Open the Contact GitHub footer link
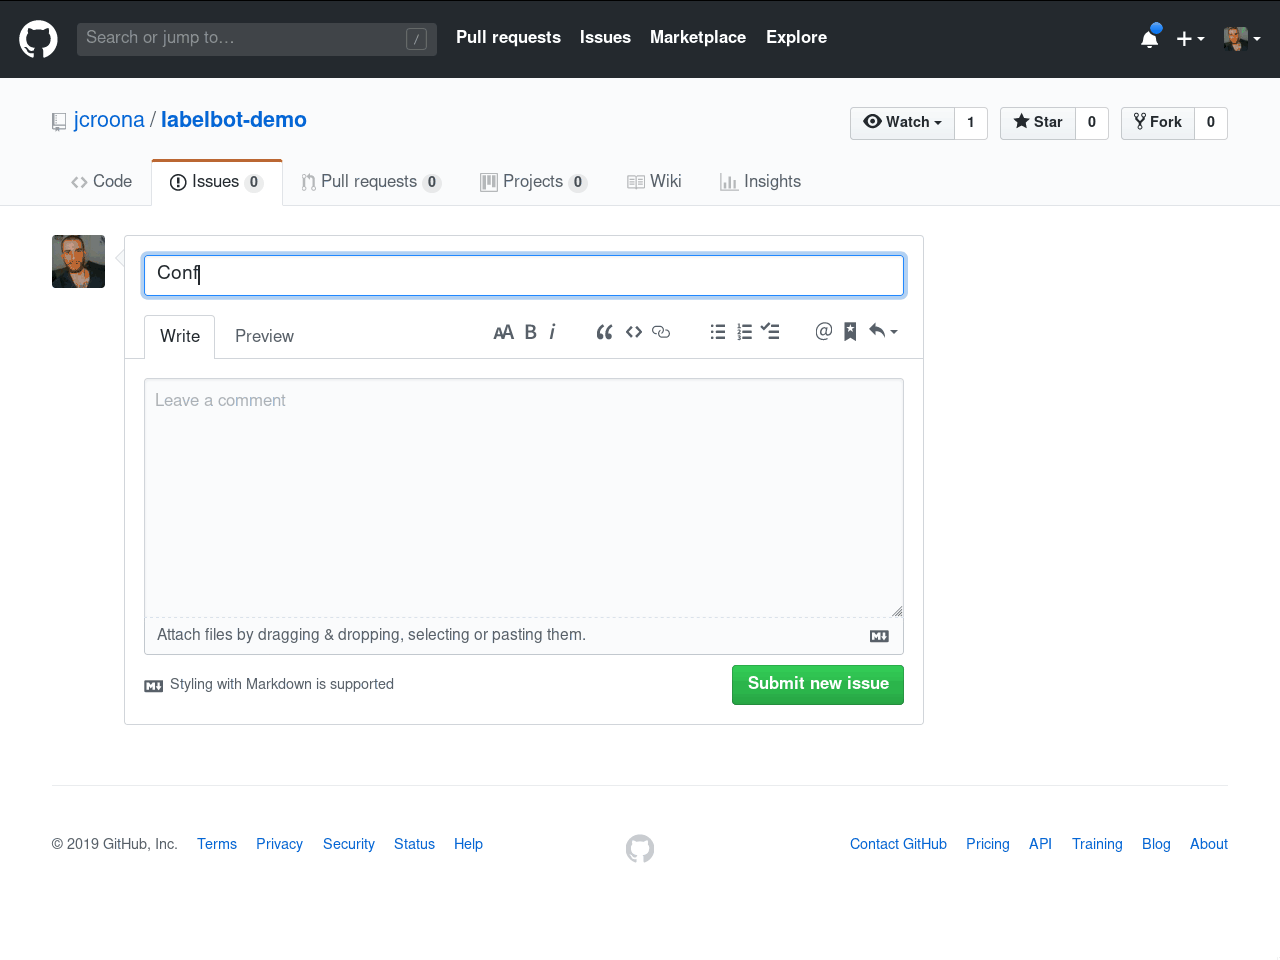The image size is (1280, 960). coord(898,845)
